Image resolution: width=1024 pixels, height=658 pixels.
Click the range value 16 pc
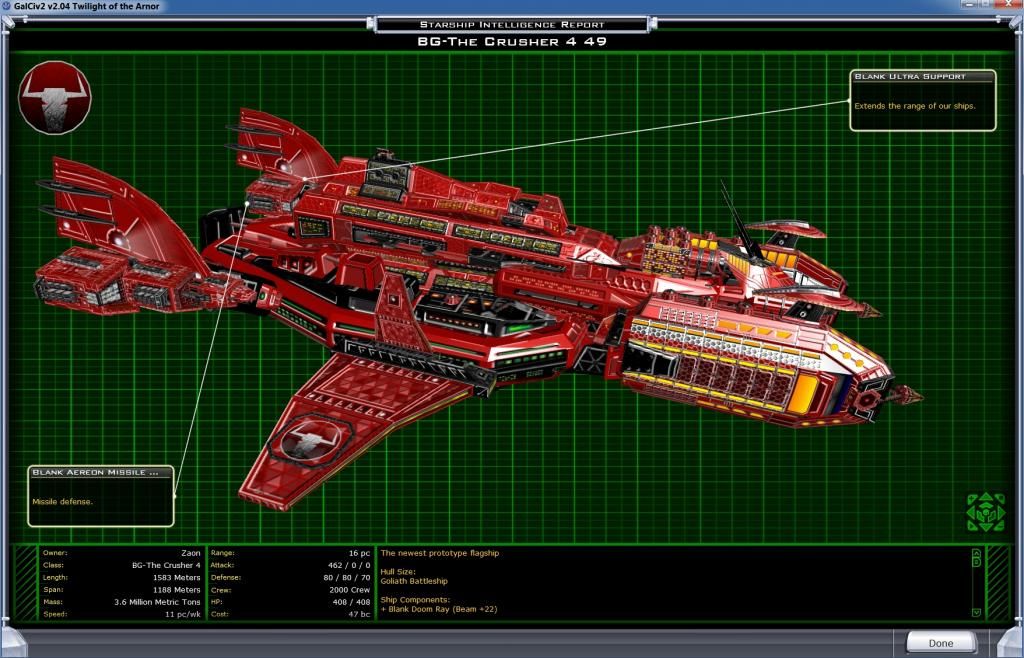[x=359, y=553]
